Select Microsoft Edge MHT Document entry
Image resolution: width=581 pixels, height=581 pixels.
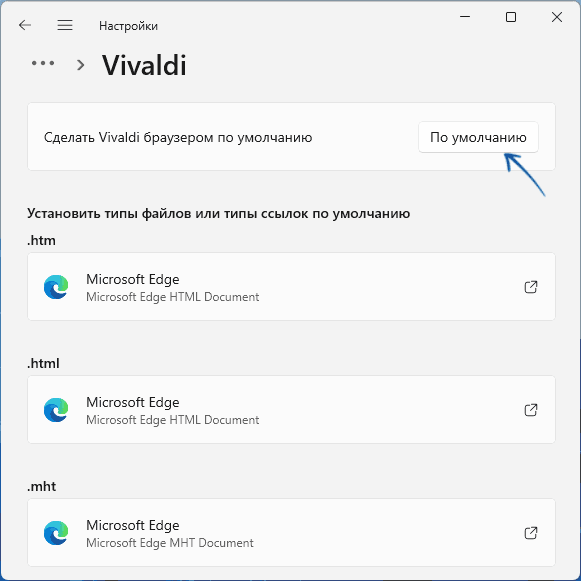291,533
